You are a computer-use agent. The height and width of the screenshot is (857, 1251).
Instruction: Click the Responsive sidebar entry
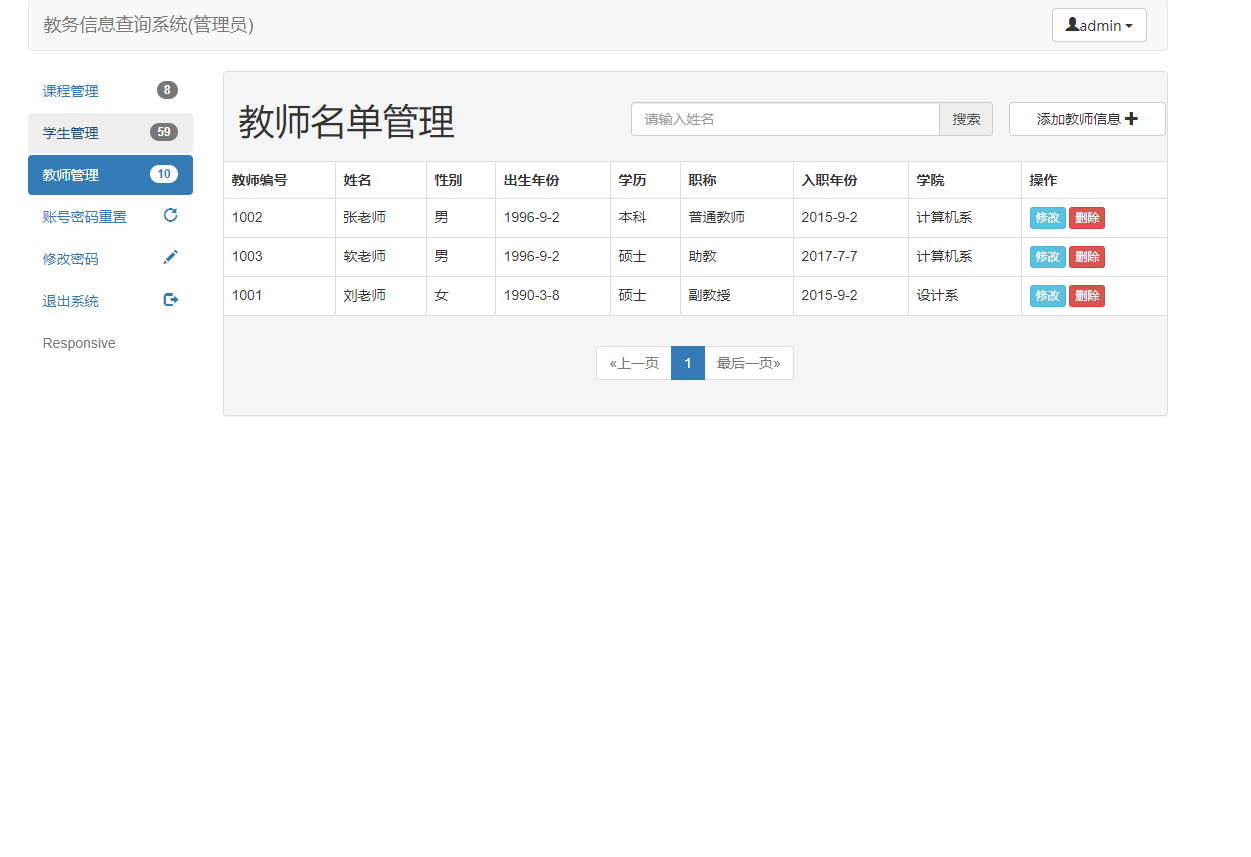[79, 343]
